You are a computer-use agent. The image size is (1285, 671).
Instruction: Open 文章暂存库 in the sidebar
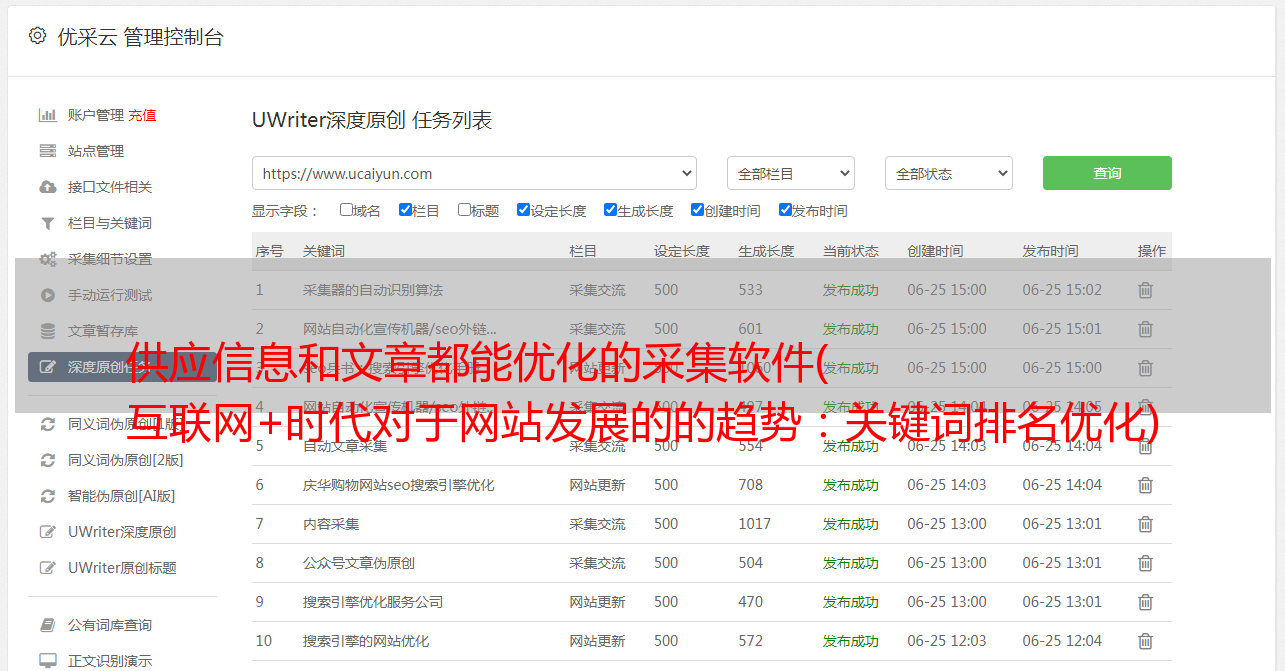coord(103,331)
